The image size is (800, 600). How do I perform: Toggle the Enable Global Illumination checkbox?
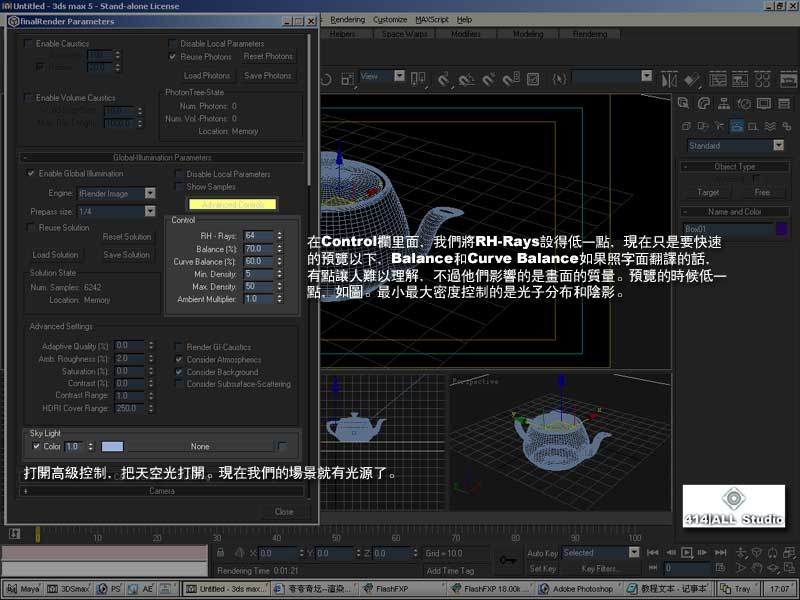click(x=31, y=173)
